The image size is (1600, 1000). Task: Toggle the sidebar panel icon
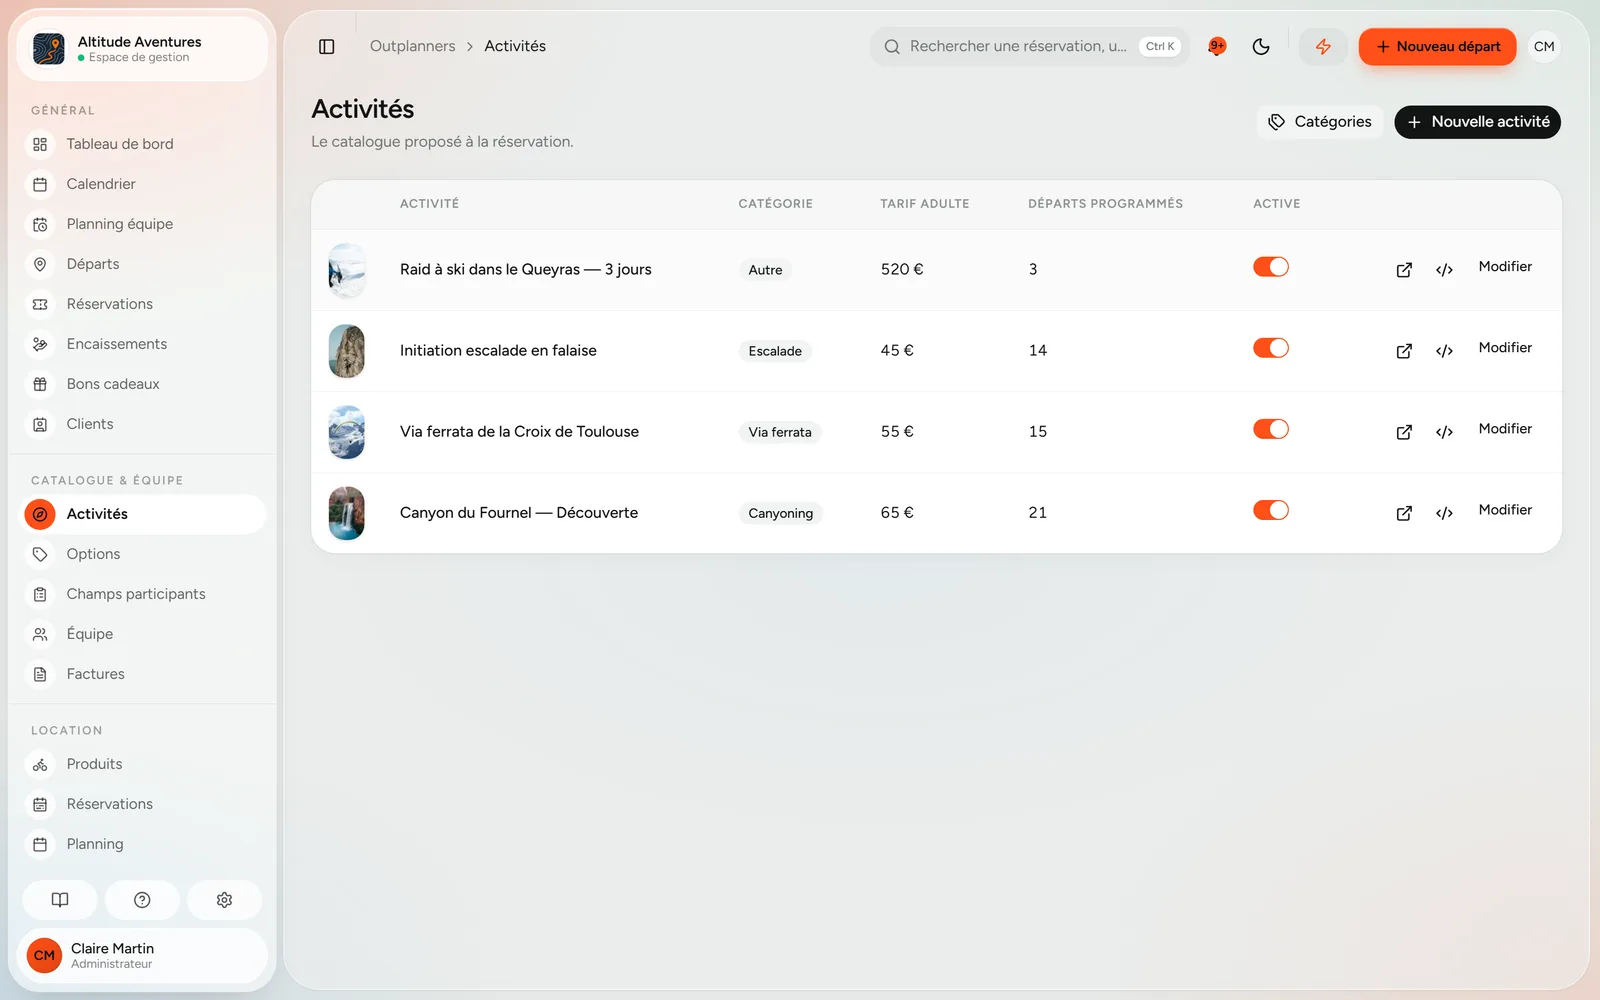[326, 46]
